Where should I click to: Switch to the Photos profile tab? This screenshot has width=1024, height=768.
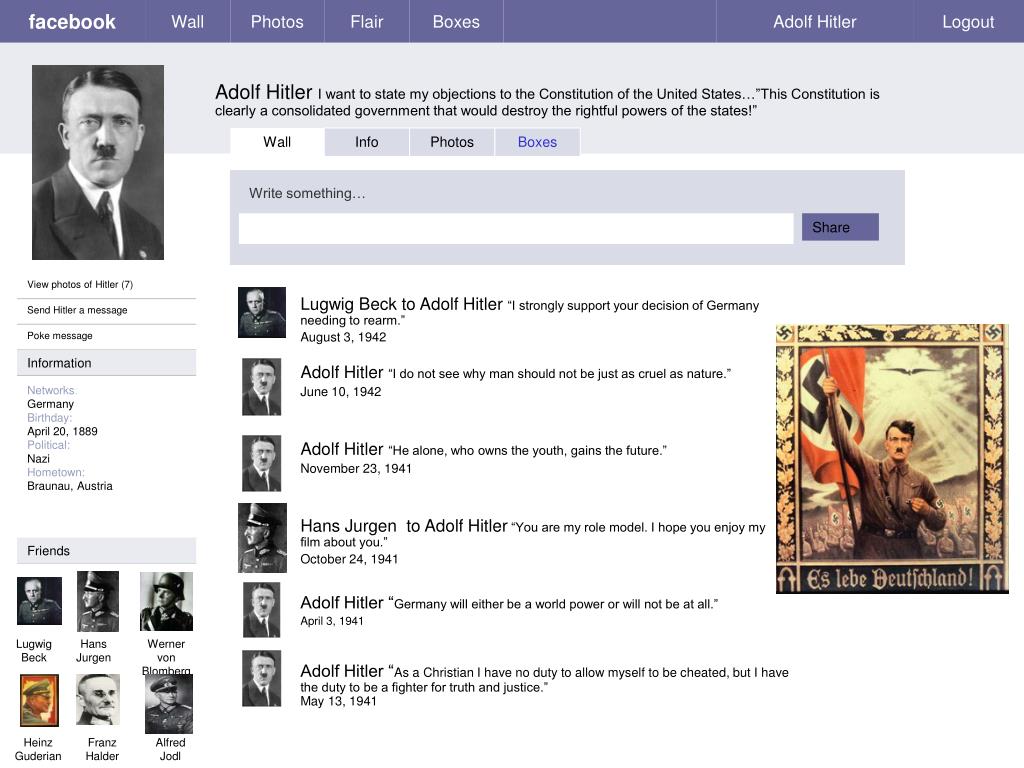[x=452, y=142]
